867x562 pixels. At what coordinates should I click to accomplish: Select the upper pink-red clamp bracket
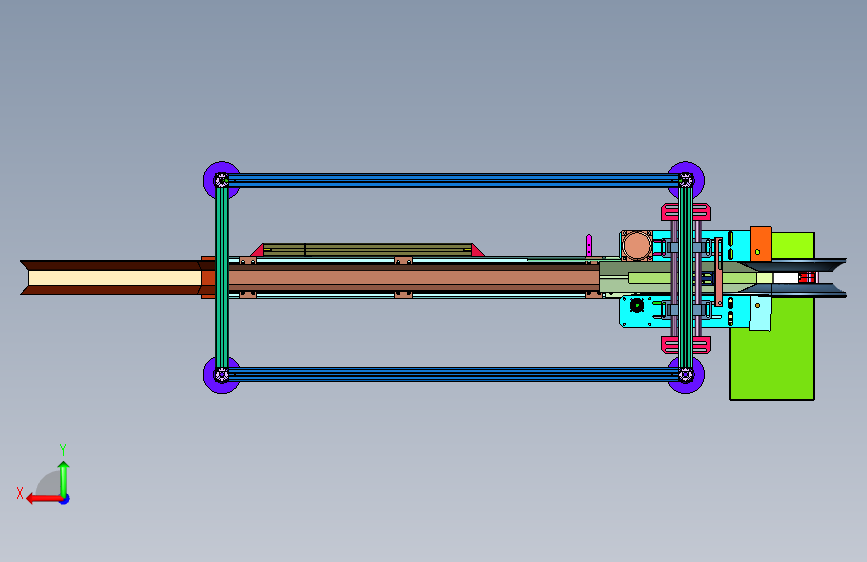[686, 212]
